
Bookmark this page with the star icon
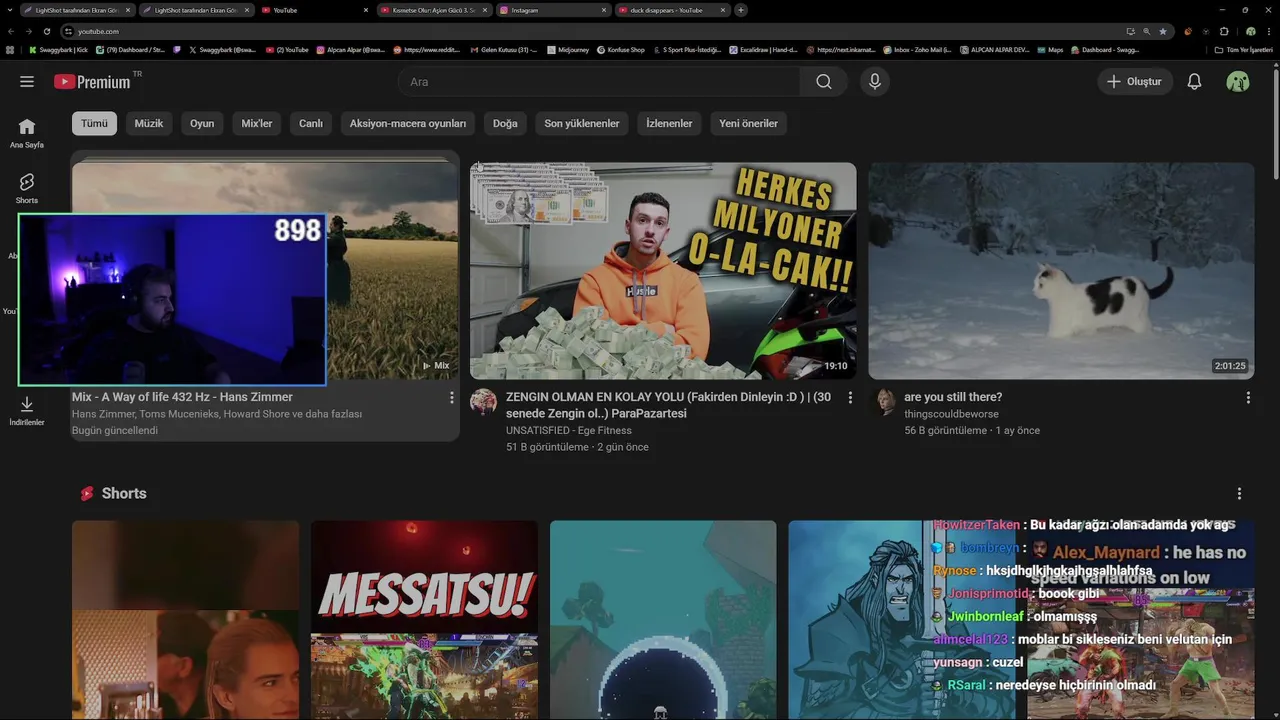point(1162,31)
